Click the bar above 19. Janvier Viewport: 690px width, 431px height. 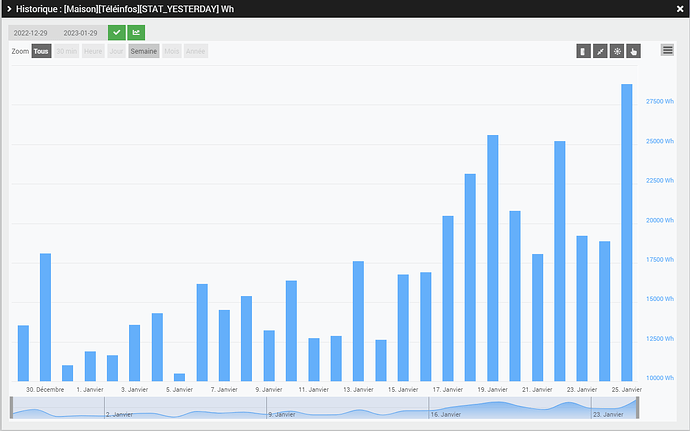pos(493,258)
